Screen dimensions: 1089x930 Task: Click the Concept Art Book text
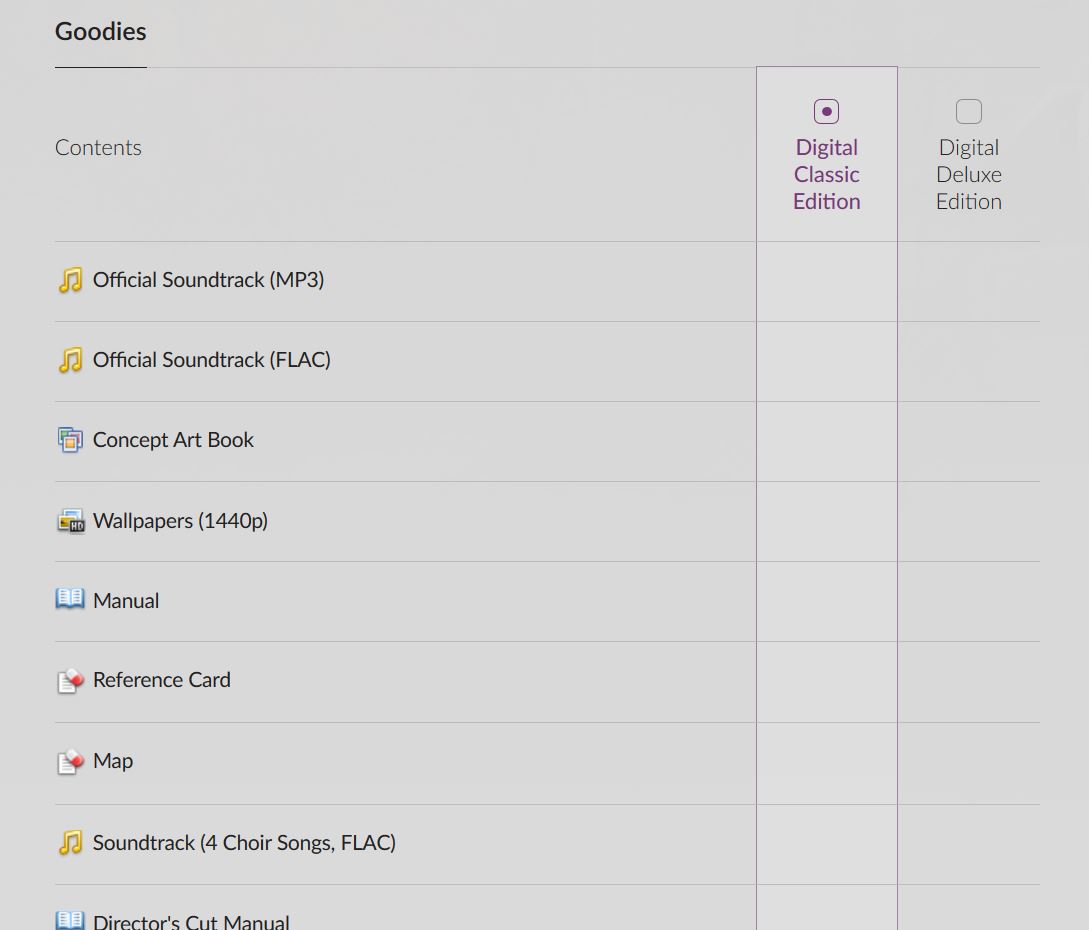(173, 440)
